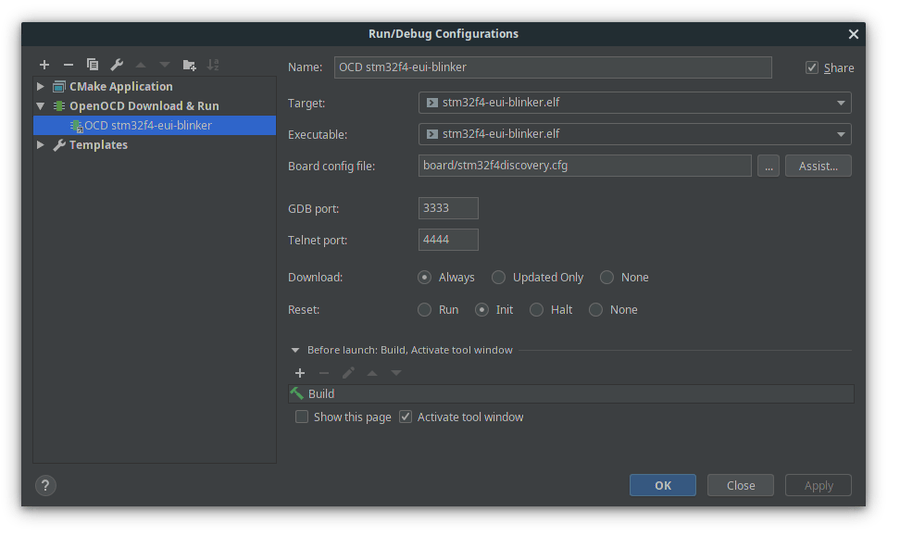Add a before launch task

tap(300, 373)
